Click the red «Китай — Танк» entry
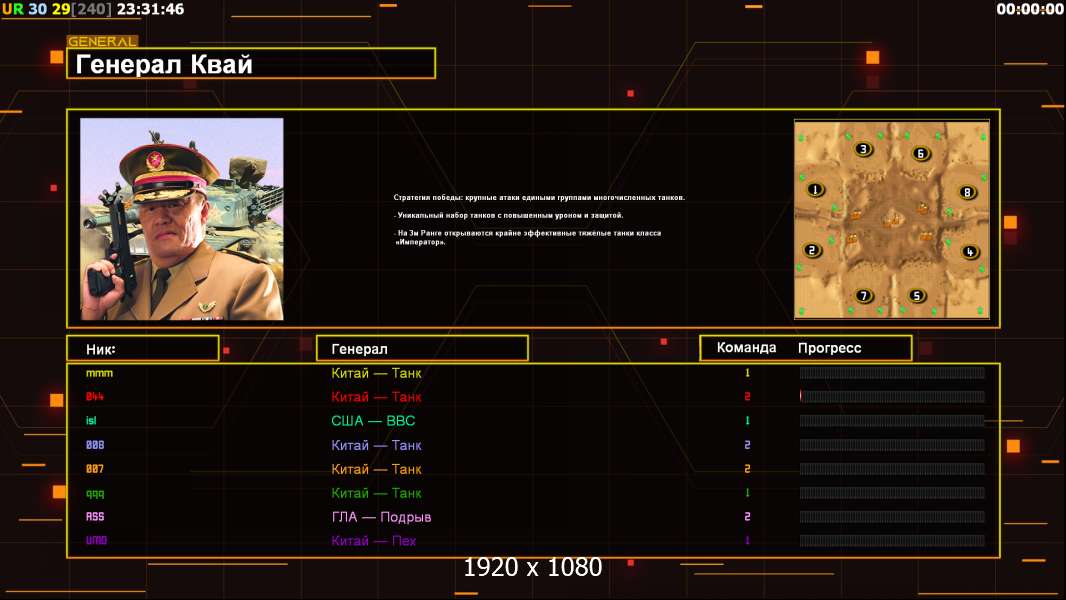This screenshot has height=600, width=1066. tap(376, 396)
